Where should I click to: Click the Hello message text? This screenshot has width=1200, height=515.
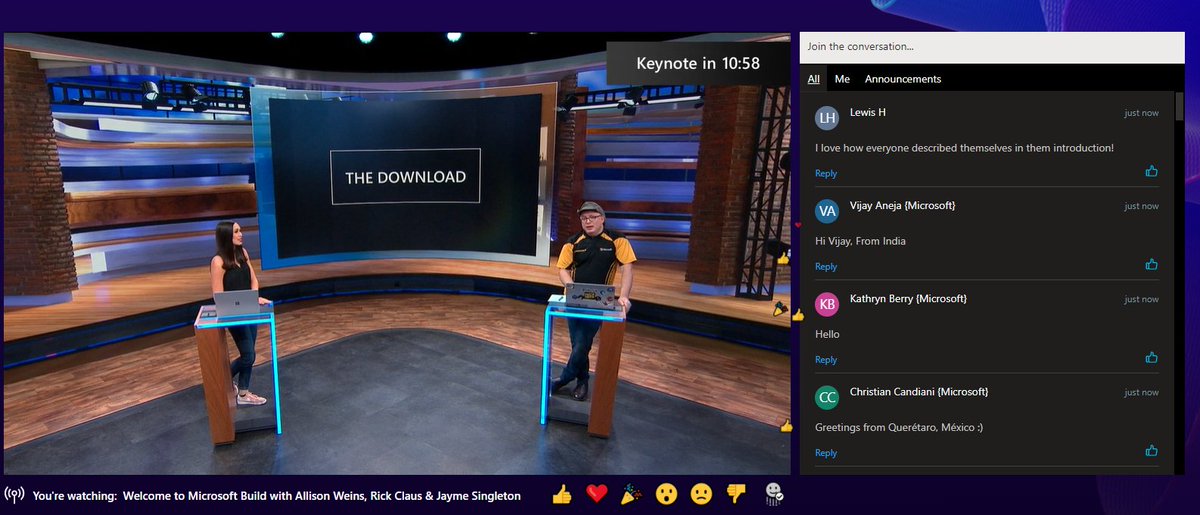tap(827, 334)
